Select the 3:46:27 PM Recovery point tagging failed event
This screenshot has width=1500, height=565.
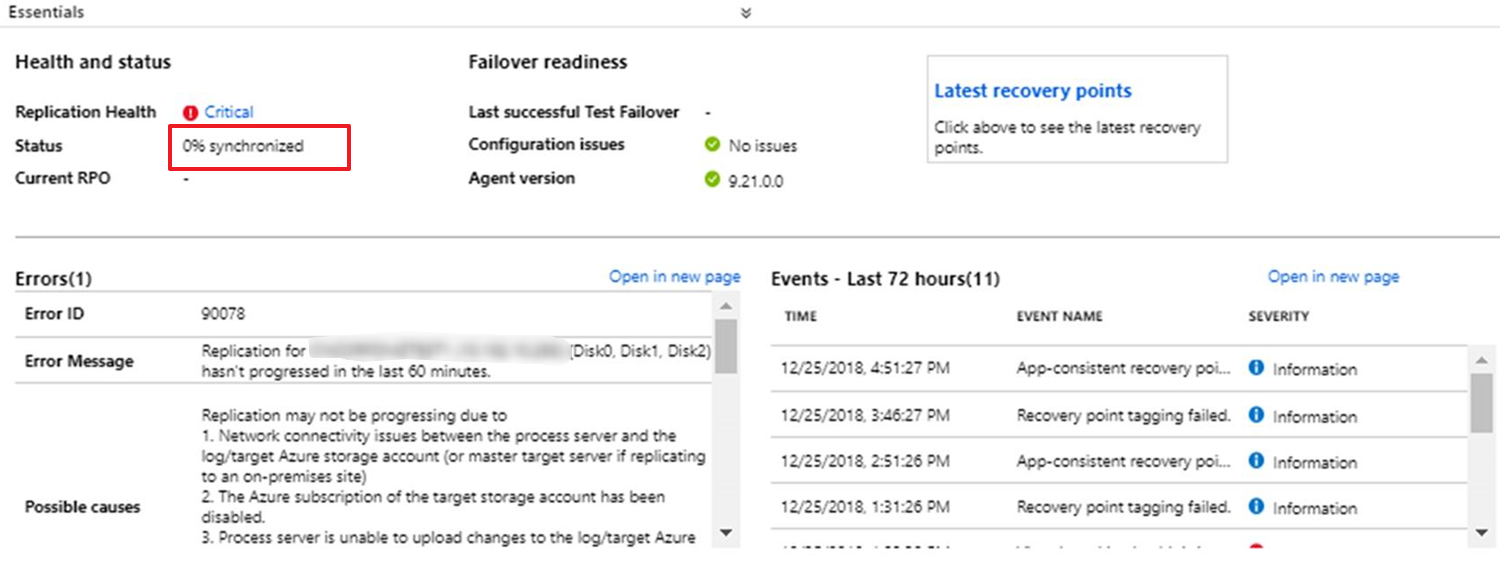pos(1122,415)
